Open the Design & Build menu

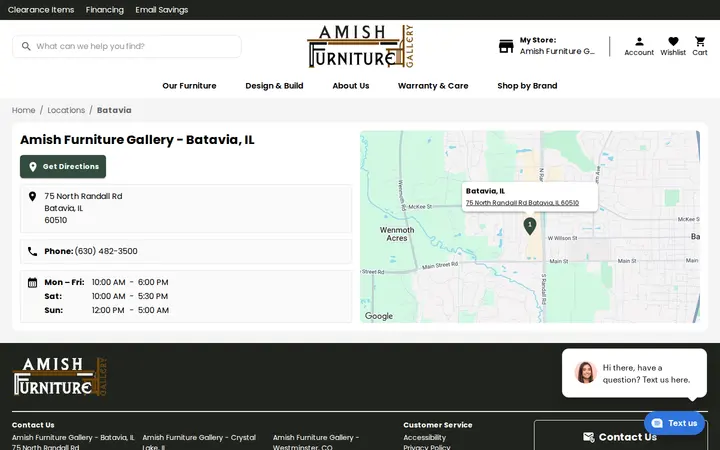click(274, 86)
